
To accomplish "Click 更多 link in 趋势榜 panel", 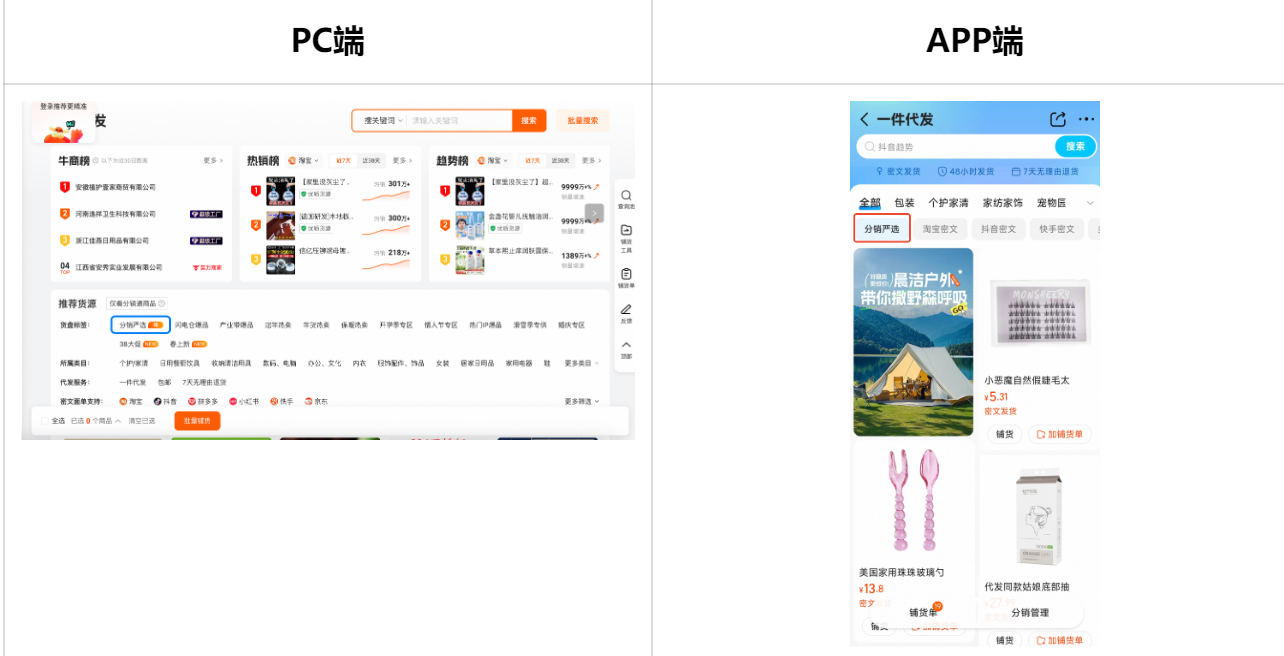I will 591,160.
